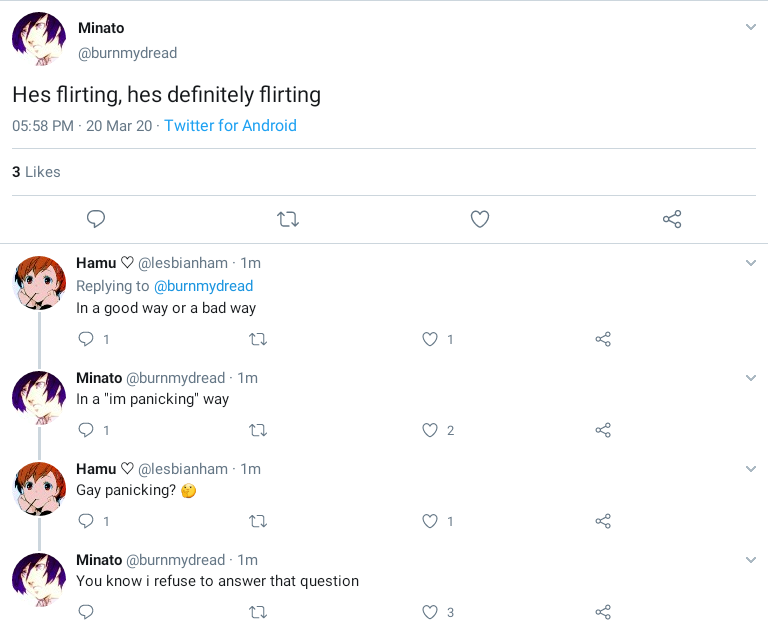
Task: Reply to the main tweet by Minato
Action: pyautogui.click(x=96, y=219)
